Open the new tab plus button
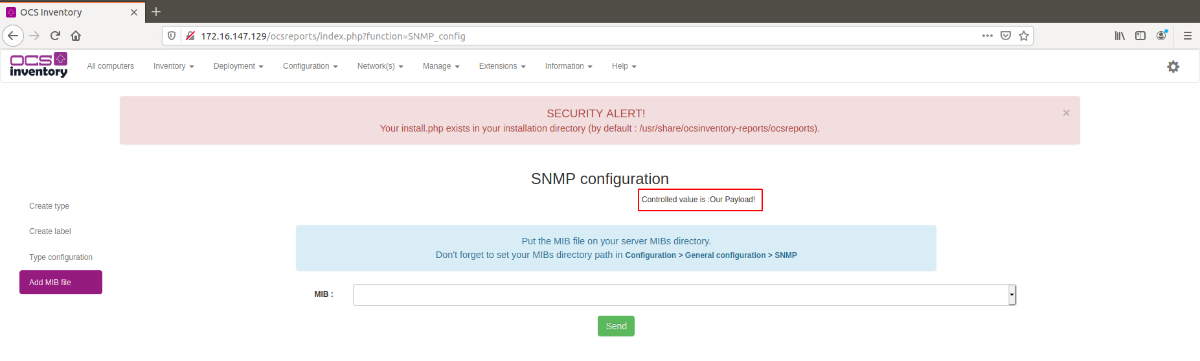Image resolution: width=1200 pixels, height=361 pixels. click(156, 11)
